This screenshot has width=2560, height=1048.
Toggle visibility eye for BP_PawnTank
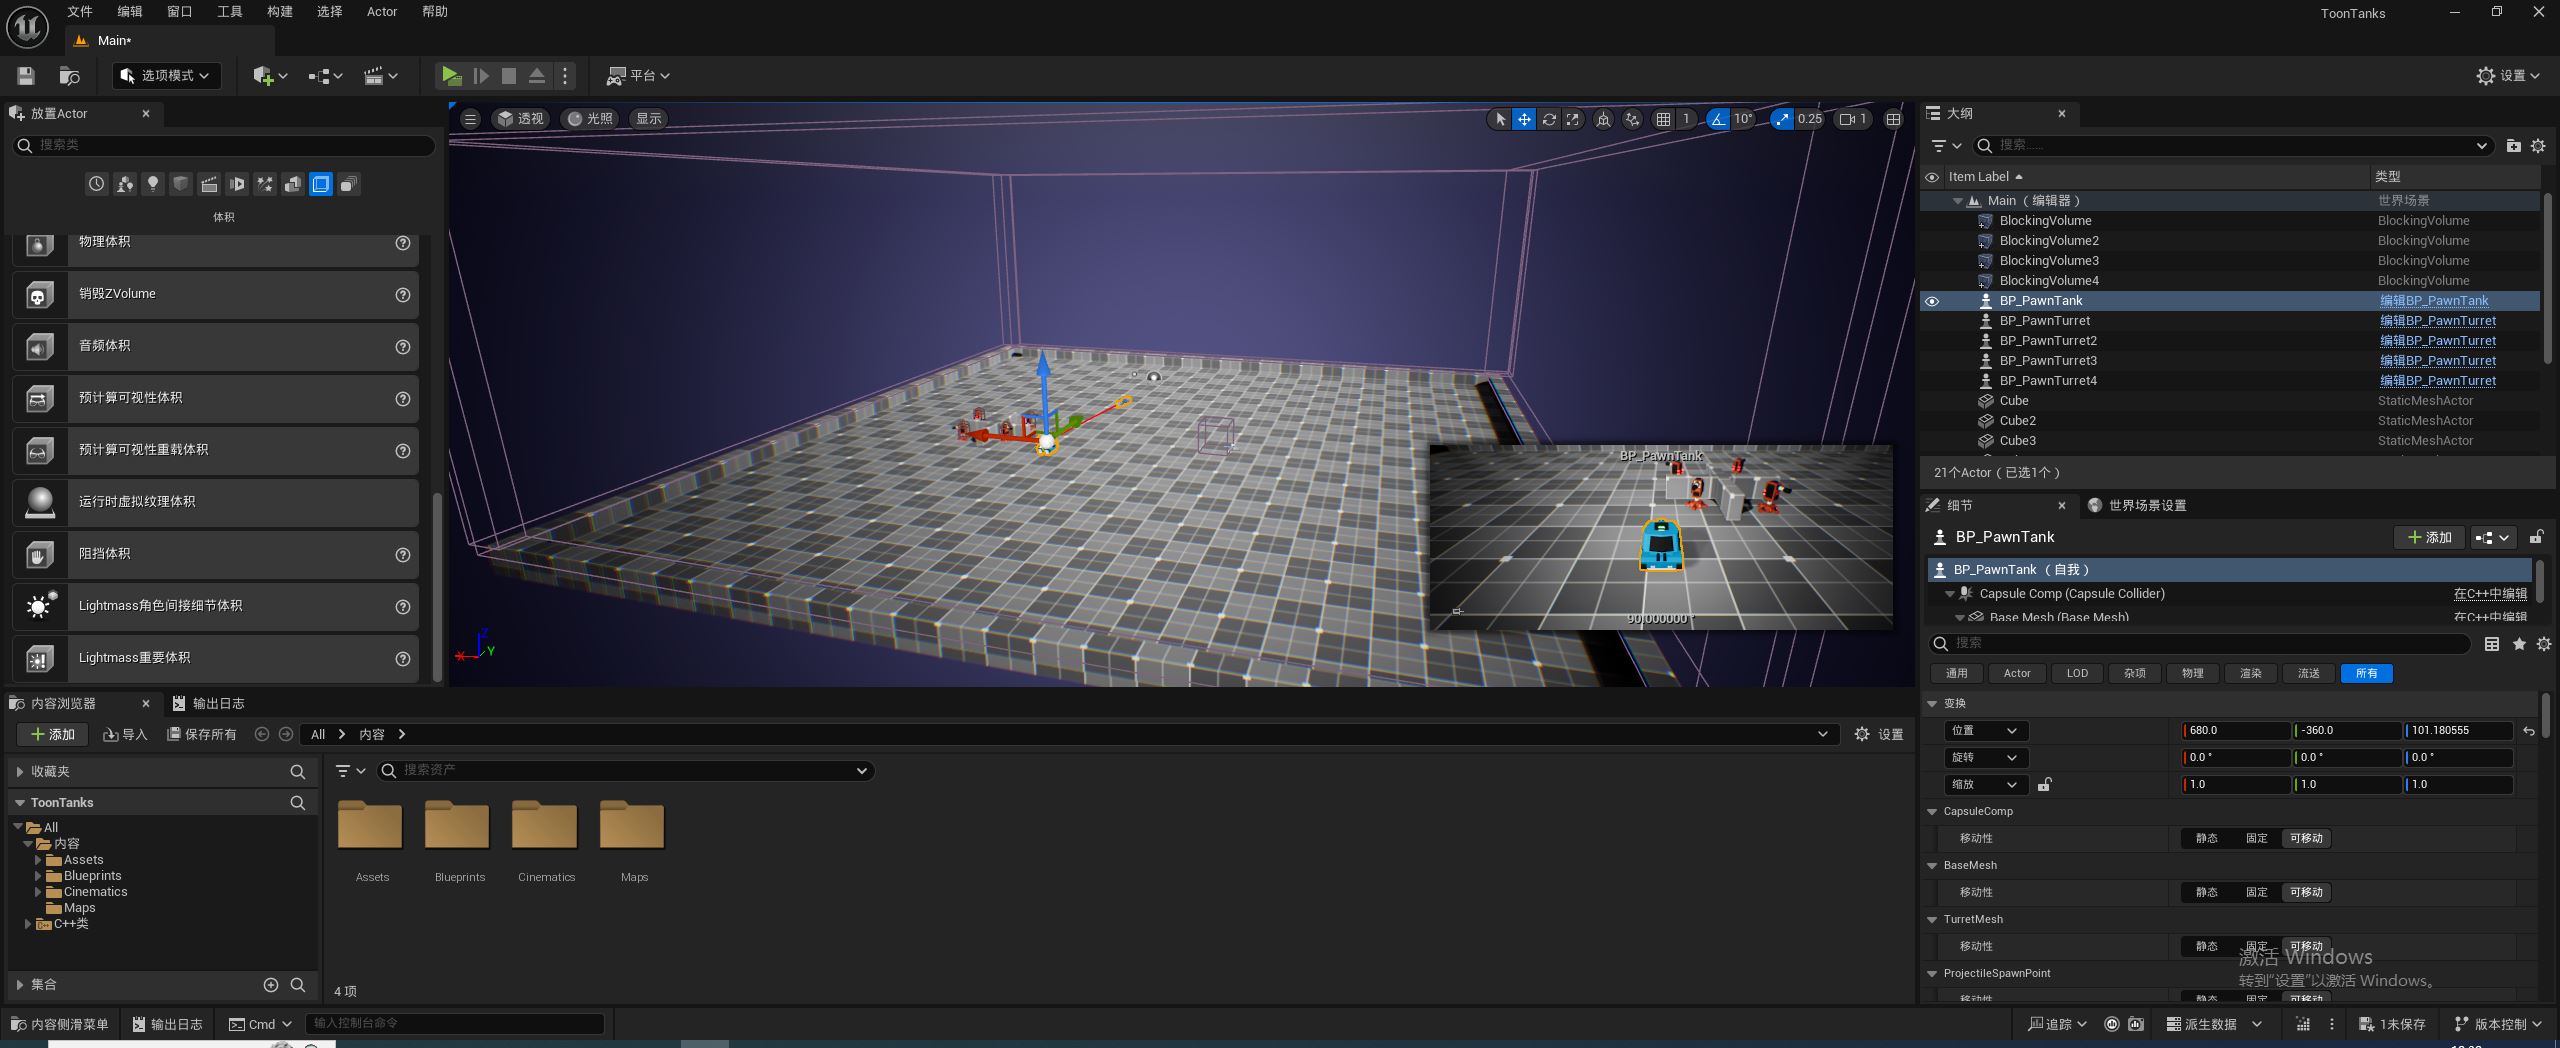(1932, 301)
